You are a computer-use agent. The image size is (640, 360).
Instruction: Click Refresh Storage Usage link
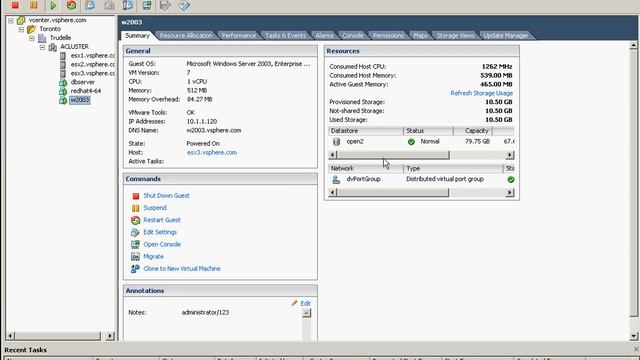(481, 93)
